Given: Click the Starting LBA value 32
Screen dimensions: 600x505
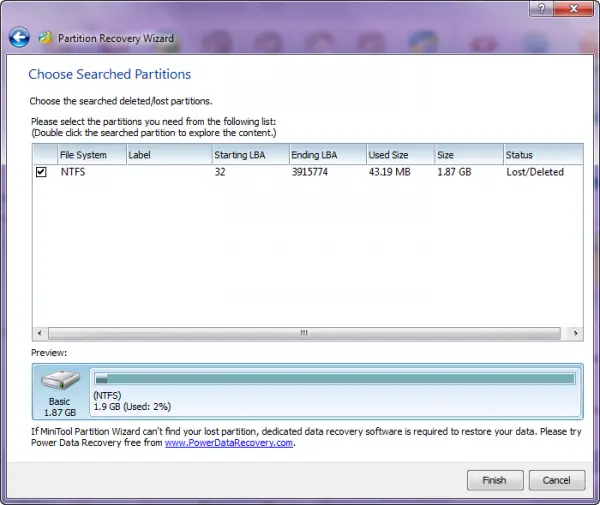Looking at the screenshot, I should point(220,172).
